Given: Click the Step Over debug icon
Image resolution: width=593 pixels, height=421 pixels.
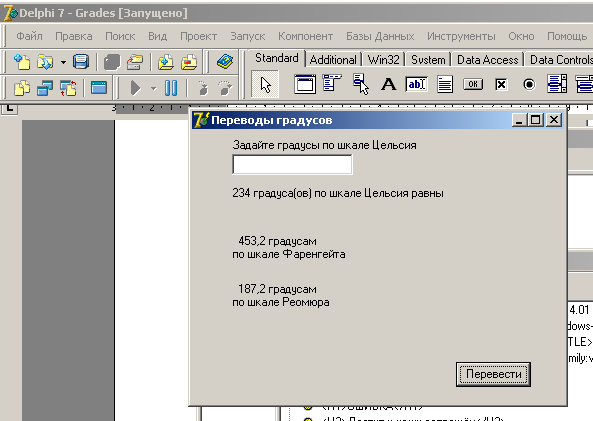Looking at the screenshot, I should pos(225,88).
